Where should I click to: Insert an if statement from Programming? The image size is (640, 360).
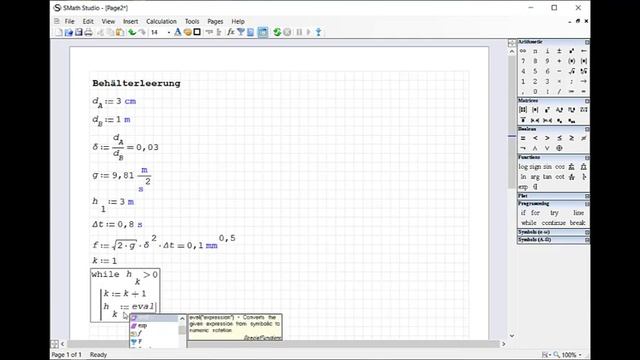coord(523,213)
